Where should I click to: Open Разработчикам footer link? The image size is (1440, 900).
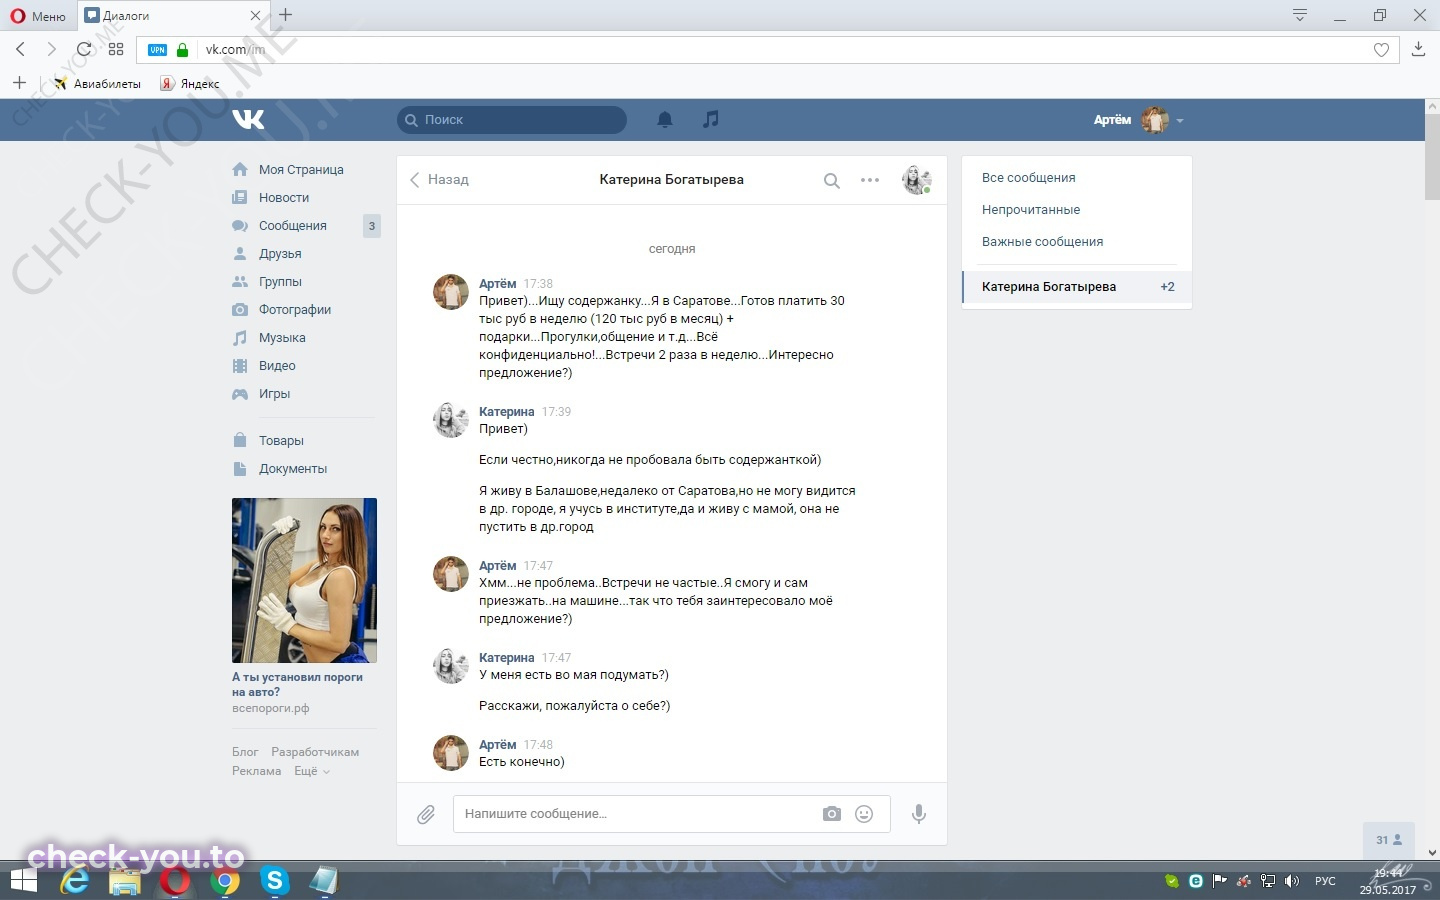[315, 752]
